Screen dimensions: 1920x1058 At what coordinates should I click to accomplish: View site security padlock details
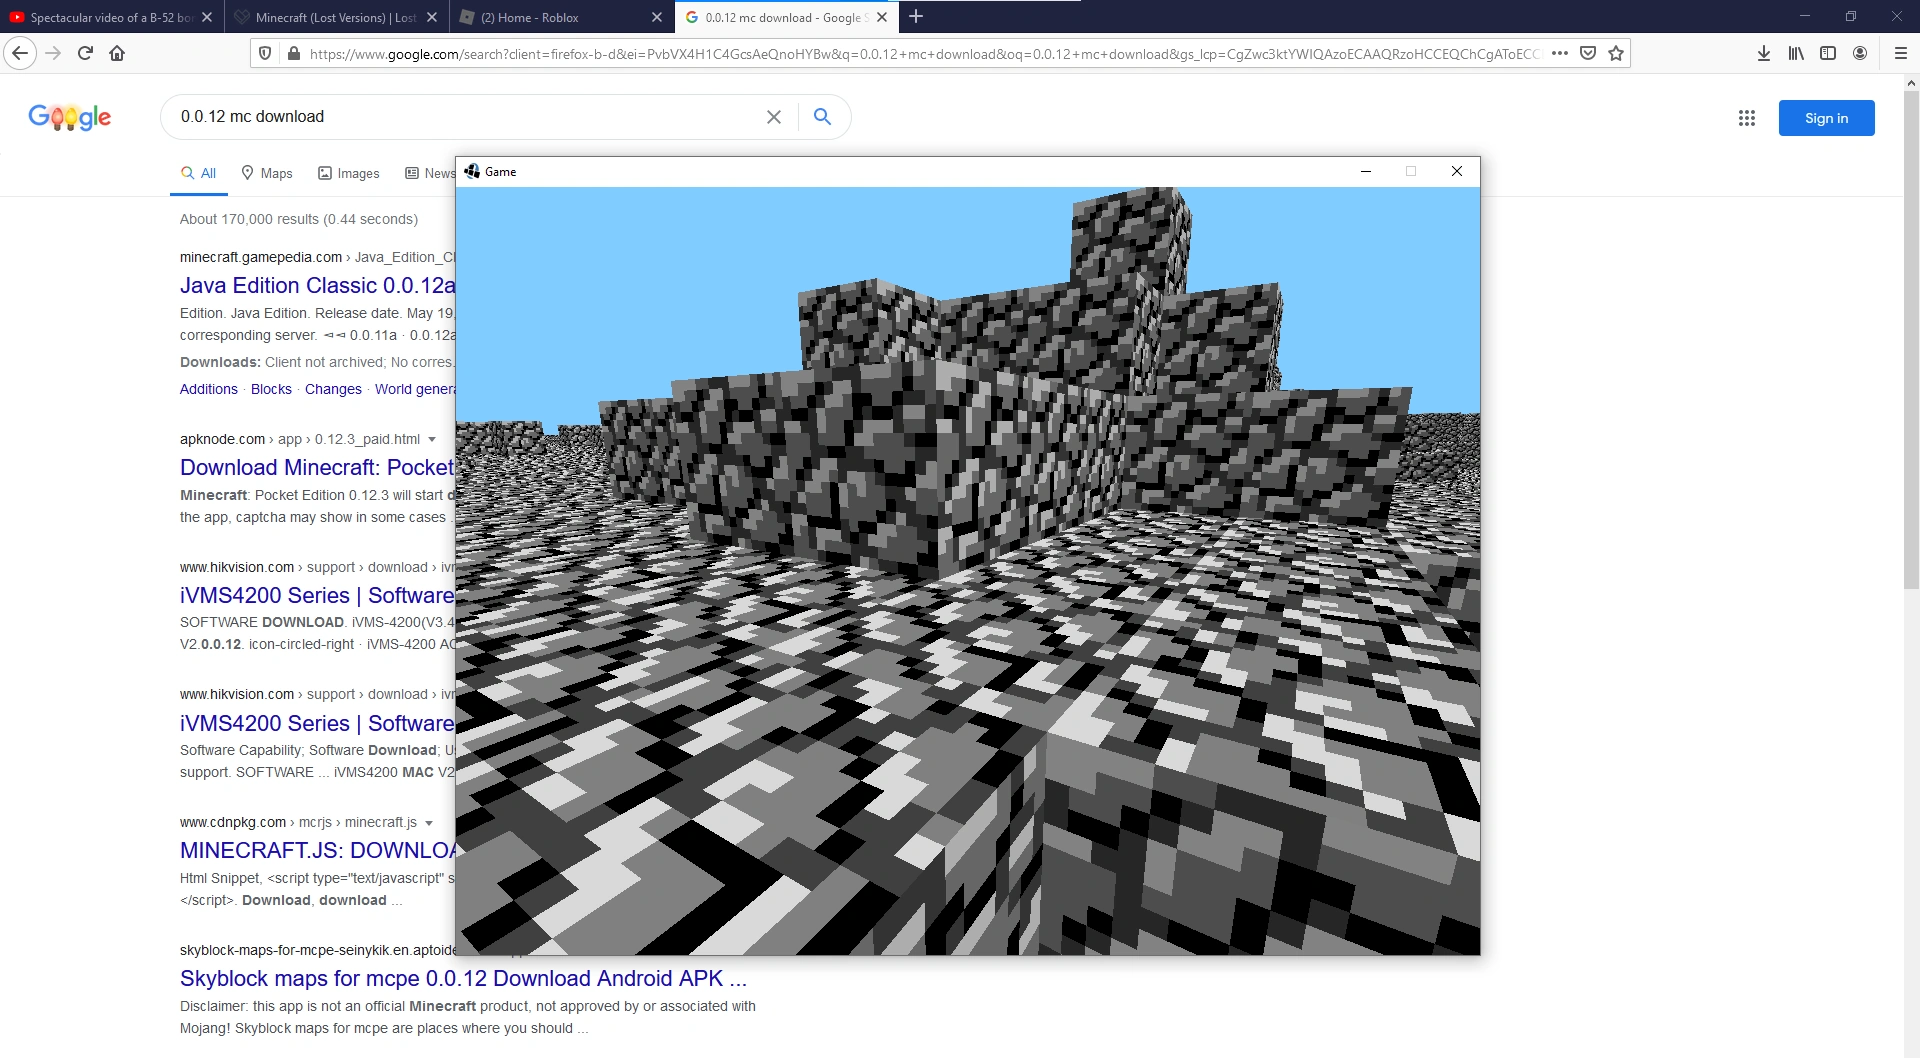point(293,54)
